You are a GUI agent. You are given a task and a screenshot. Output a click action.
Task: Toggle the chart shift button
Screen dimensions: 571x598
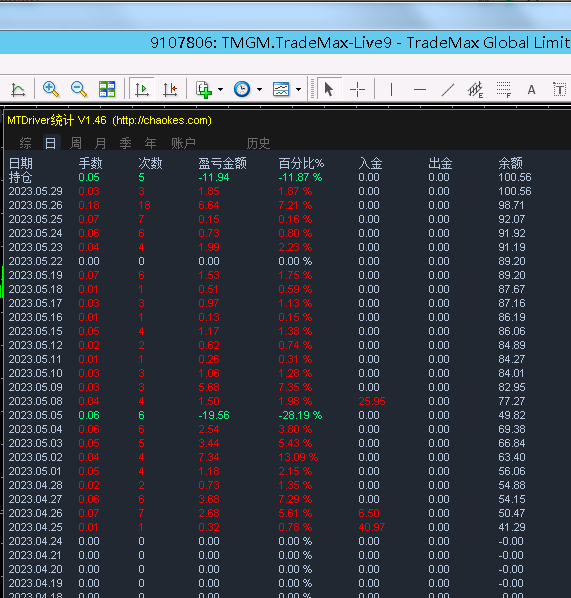[170, 89]
